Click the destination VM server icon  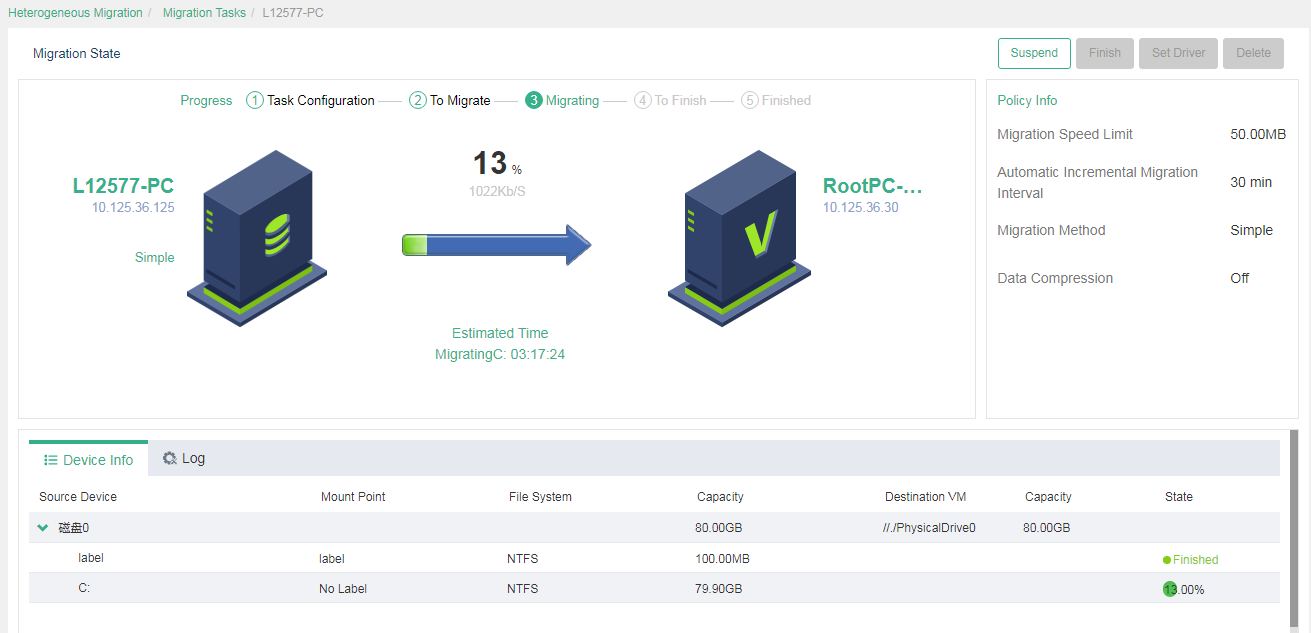(738, 239)
